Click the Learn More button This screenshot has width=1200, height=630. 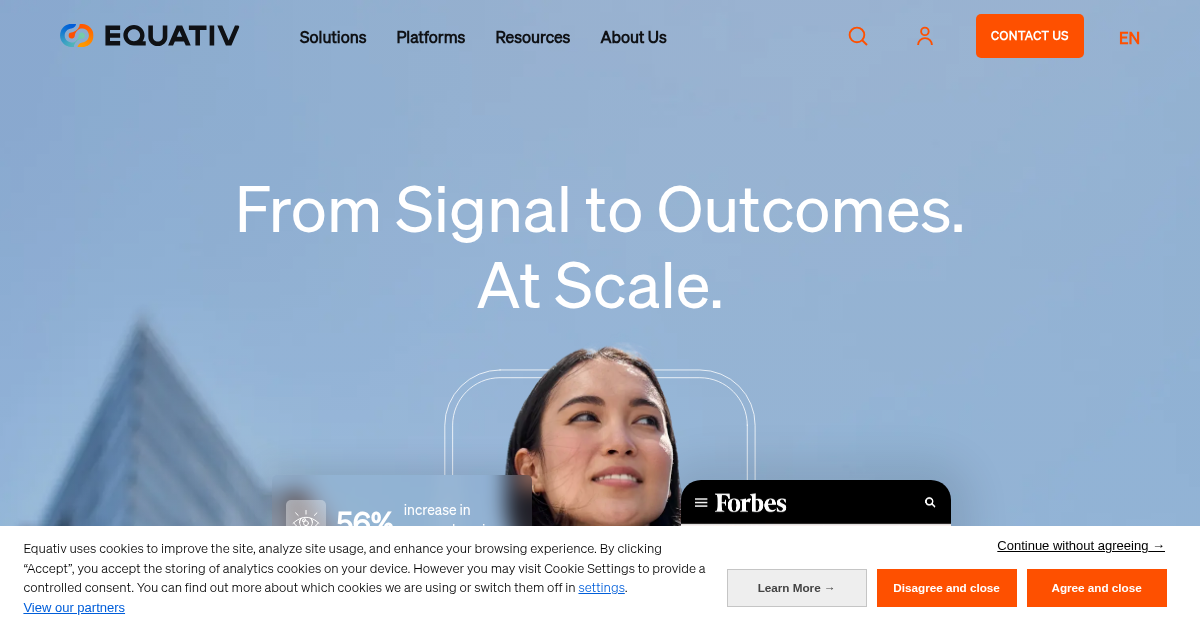[x=797, y=588]
